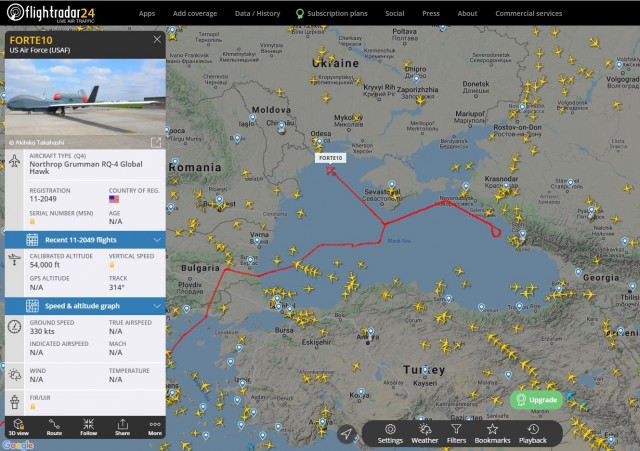Close the FORTE10 flight panel
The width and height of the screenshot is (640, 451).
click(x=157, y=39)
